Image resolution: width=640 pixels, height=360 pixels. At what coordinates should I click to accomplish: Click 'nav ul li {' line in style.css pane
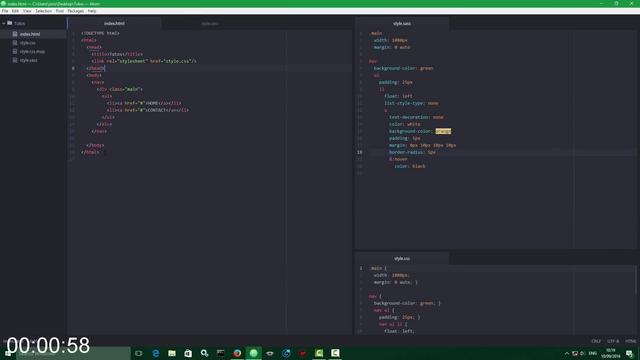tap(393, 324)
